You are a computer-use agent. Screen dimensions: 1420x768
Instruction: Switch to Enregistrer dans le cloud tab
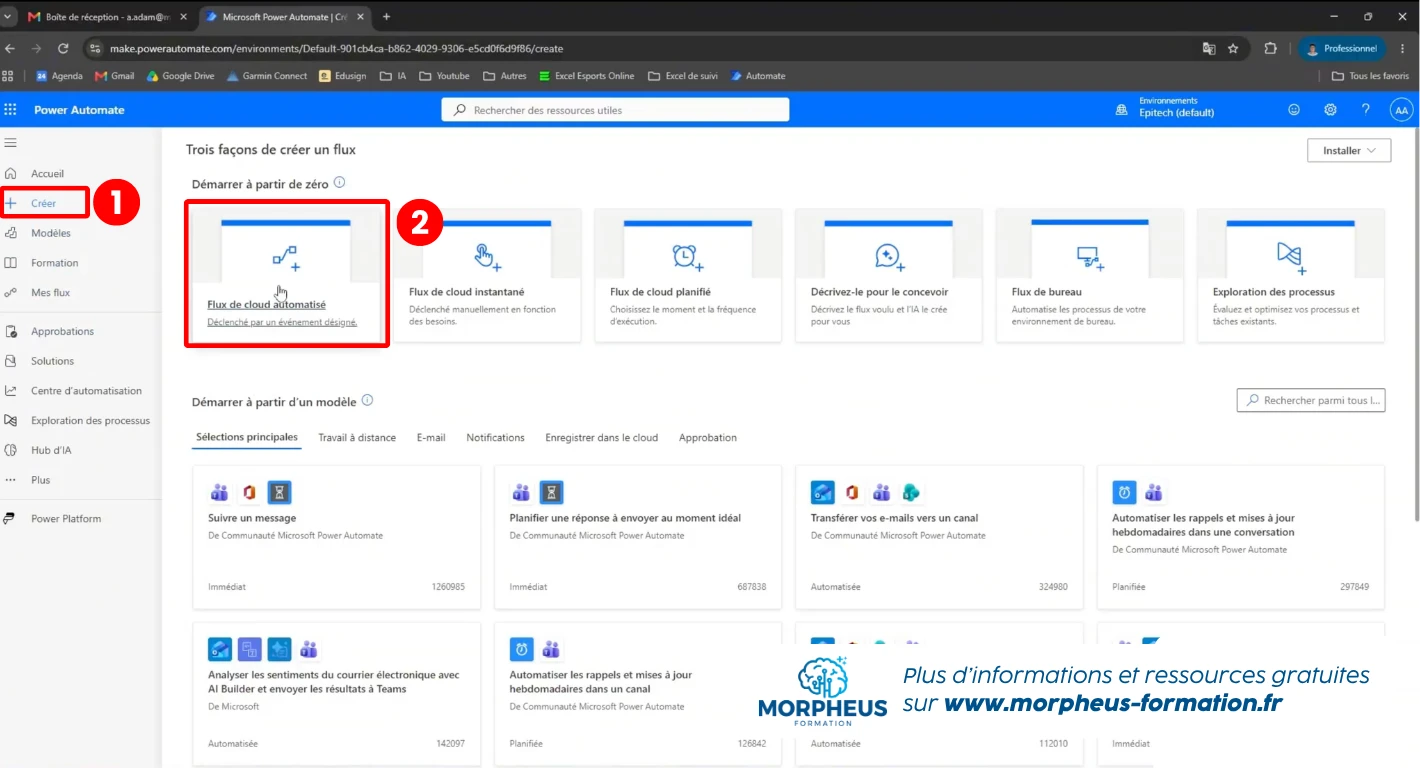tap(601, 438)
